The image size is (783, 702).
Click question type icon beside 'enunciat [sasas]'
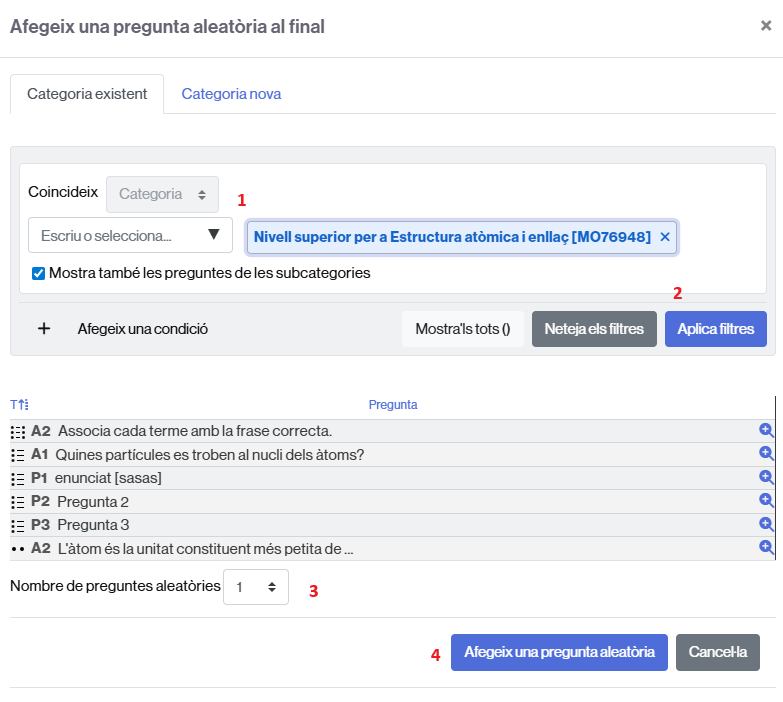click(x=18, y=479)
